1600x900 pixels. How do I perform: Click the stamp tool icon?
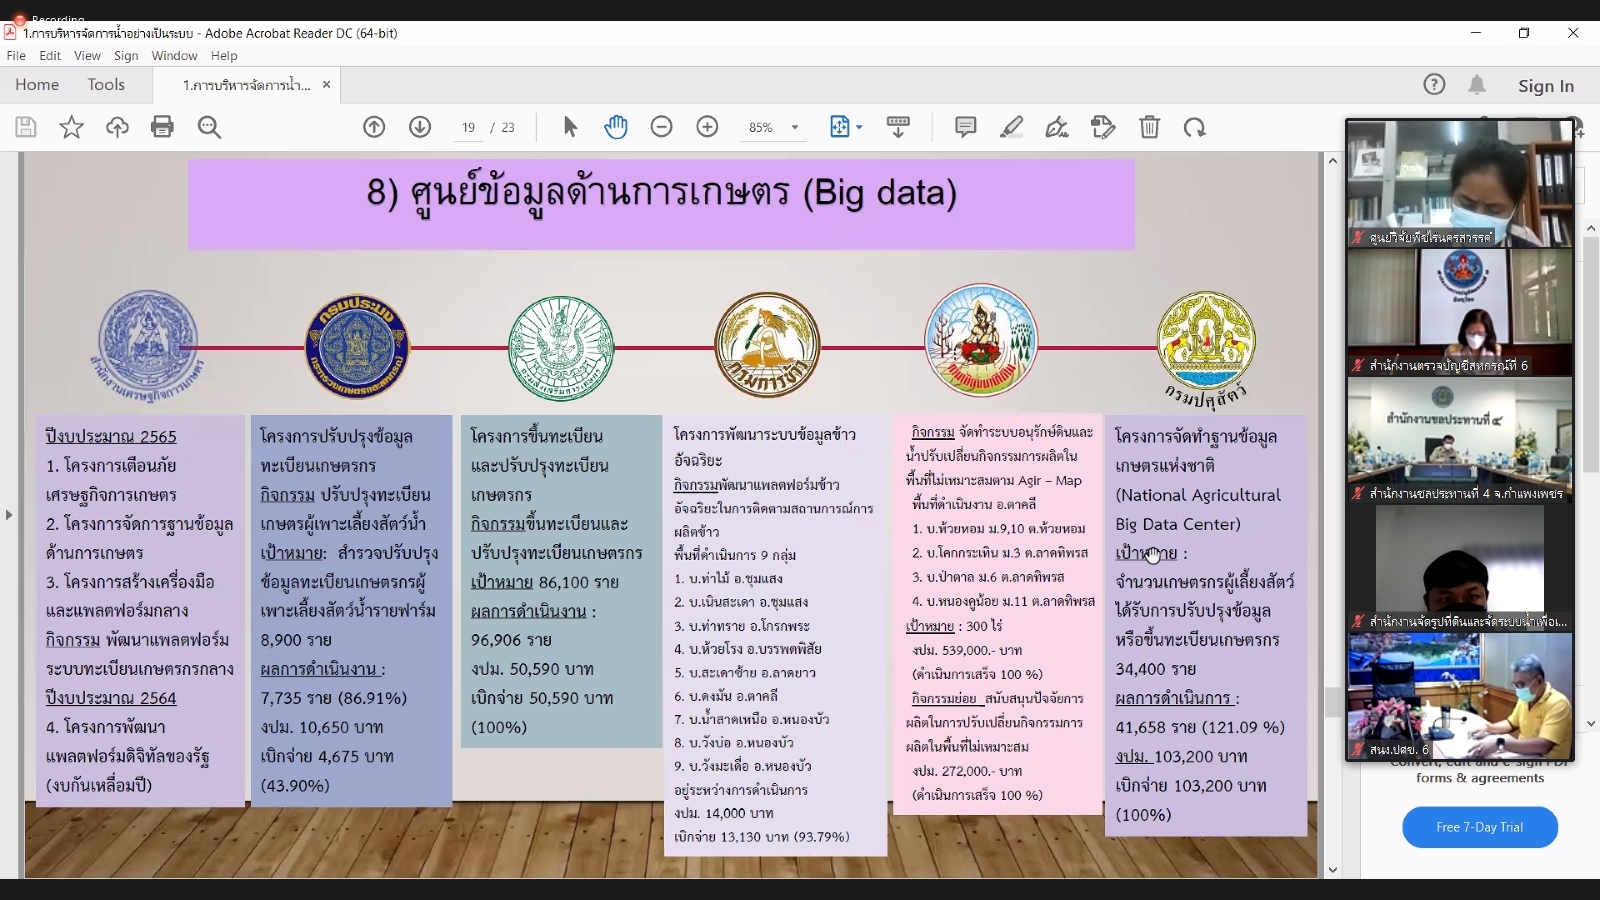1103,127
